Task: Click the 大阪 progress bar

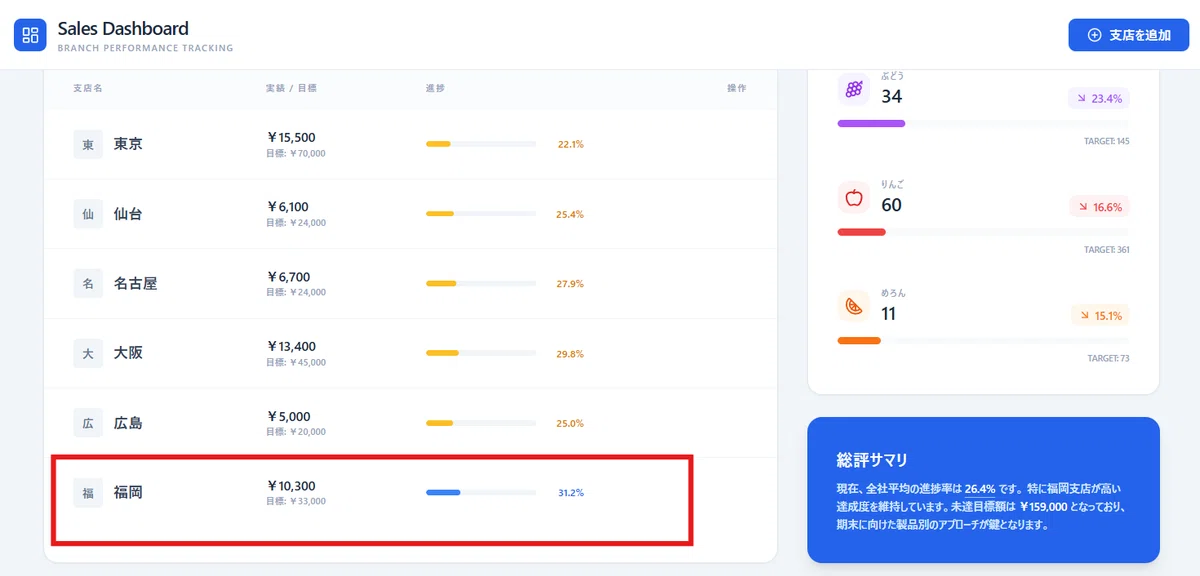Action: (481, 353)
